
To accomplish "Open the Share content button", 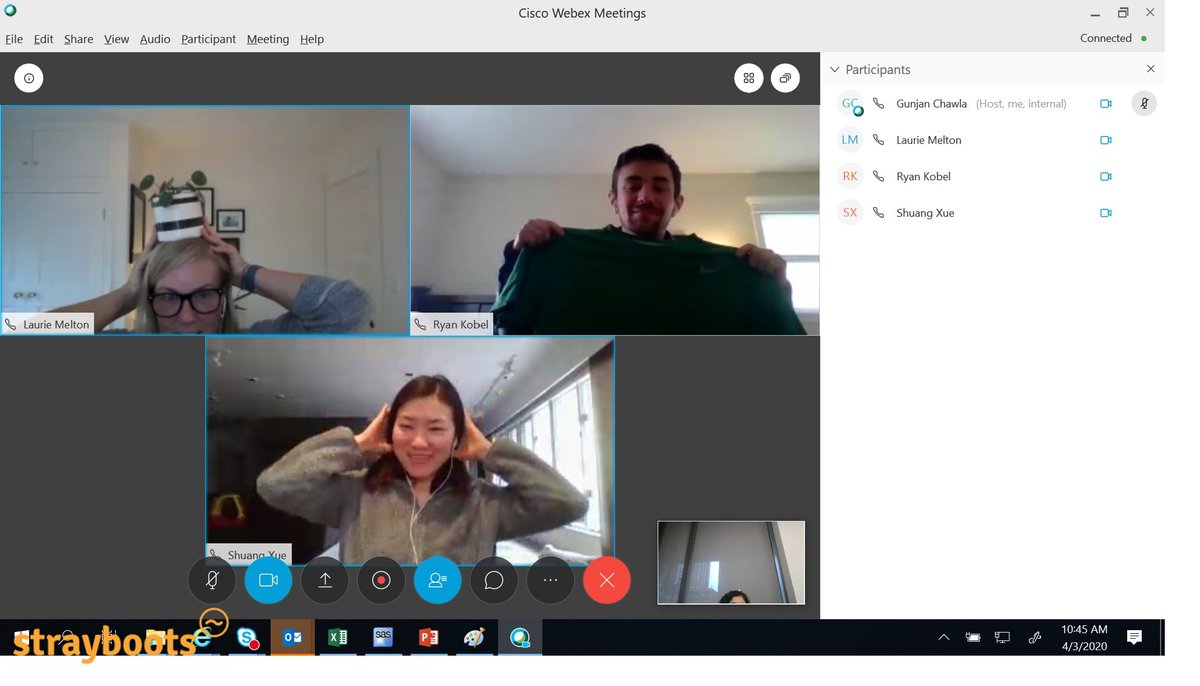I will coord(325,580).
